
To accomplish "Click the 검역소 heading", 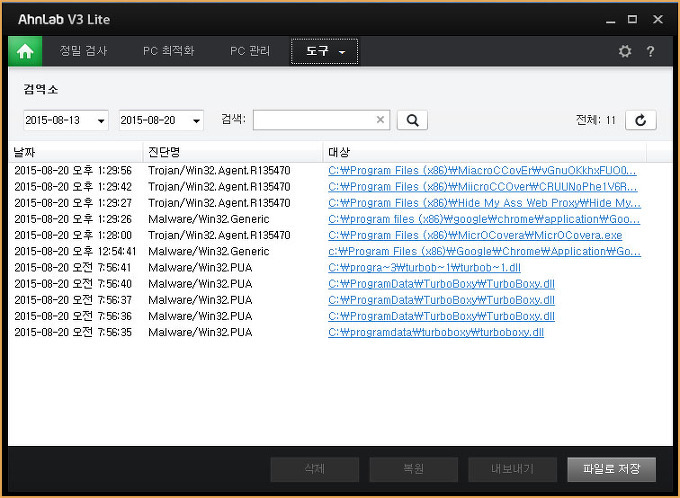I will pyautogui.click(x=40, y=89).
